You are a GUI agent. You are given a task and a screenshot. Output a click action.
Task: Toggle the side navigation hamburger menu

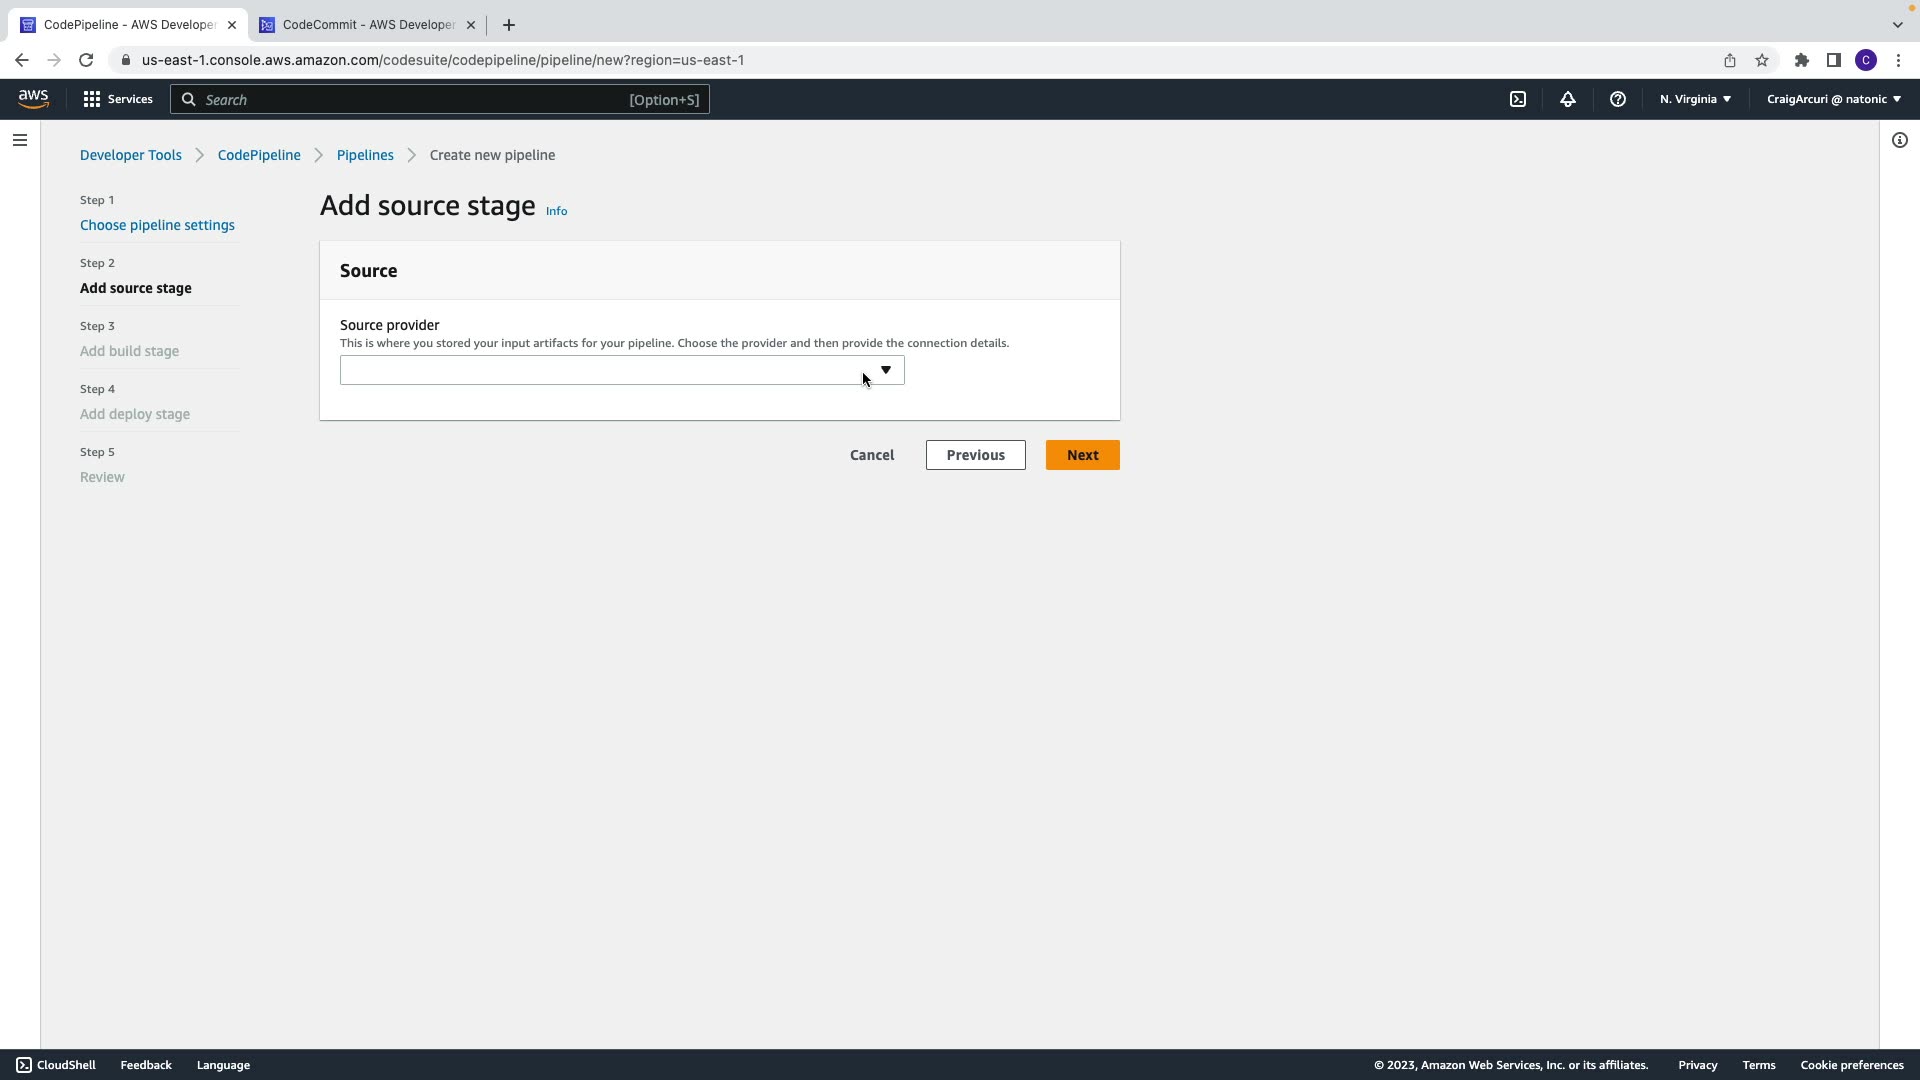tap(20, 140)
